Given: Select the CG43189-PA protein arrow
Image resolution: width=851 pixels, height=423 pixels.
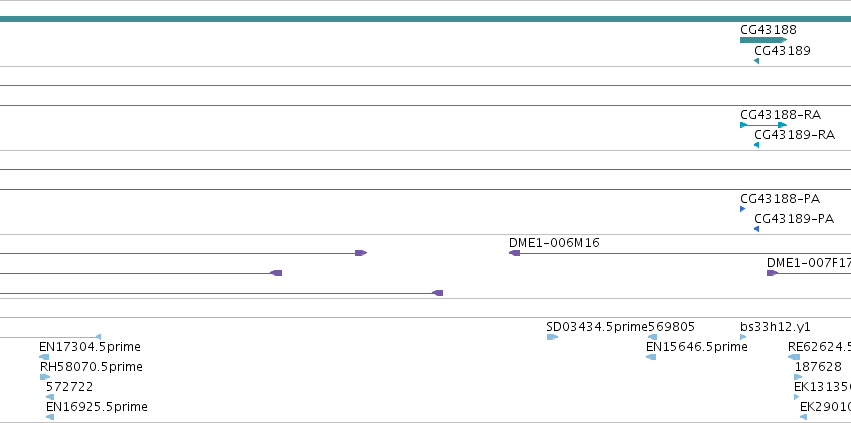Looking at the screenshot, I should pos(757,229).
